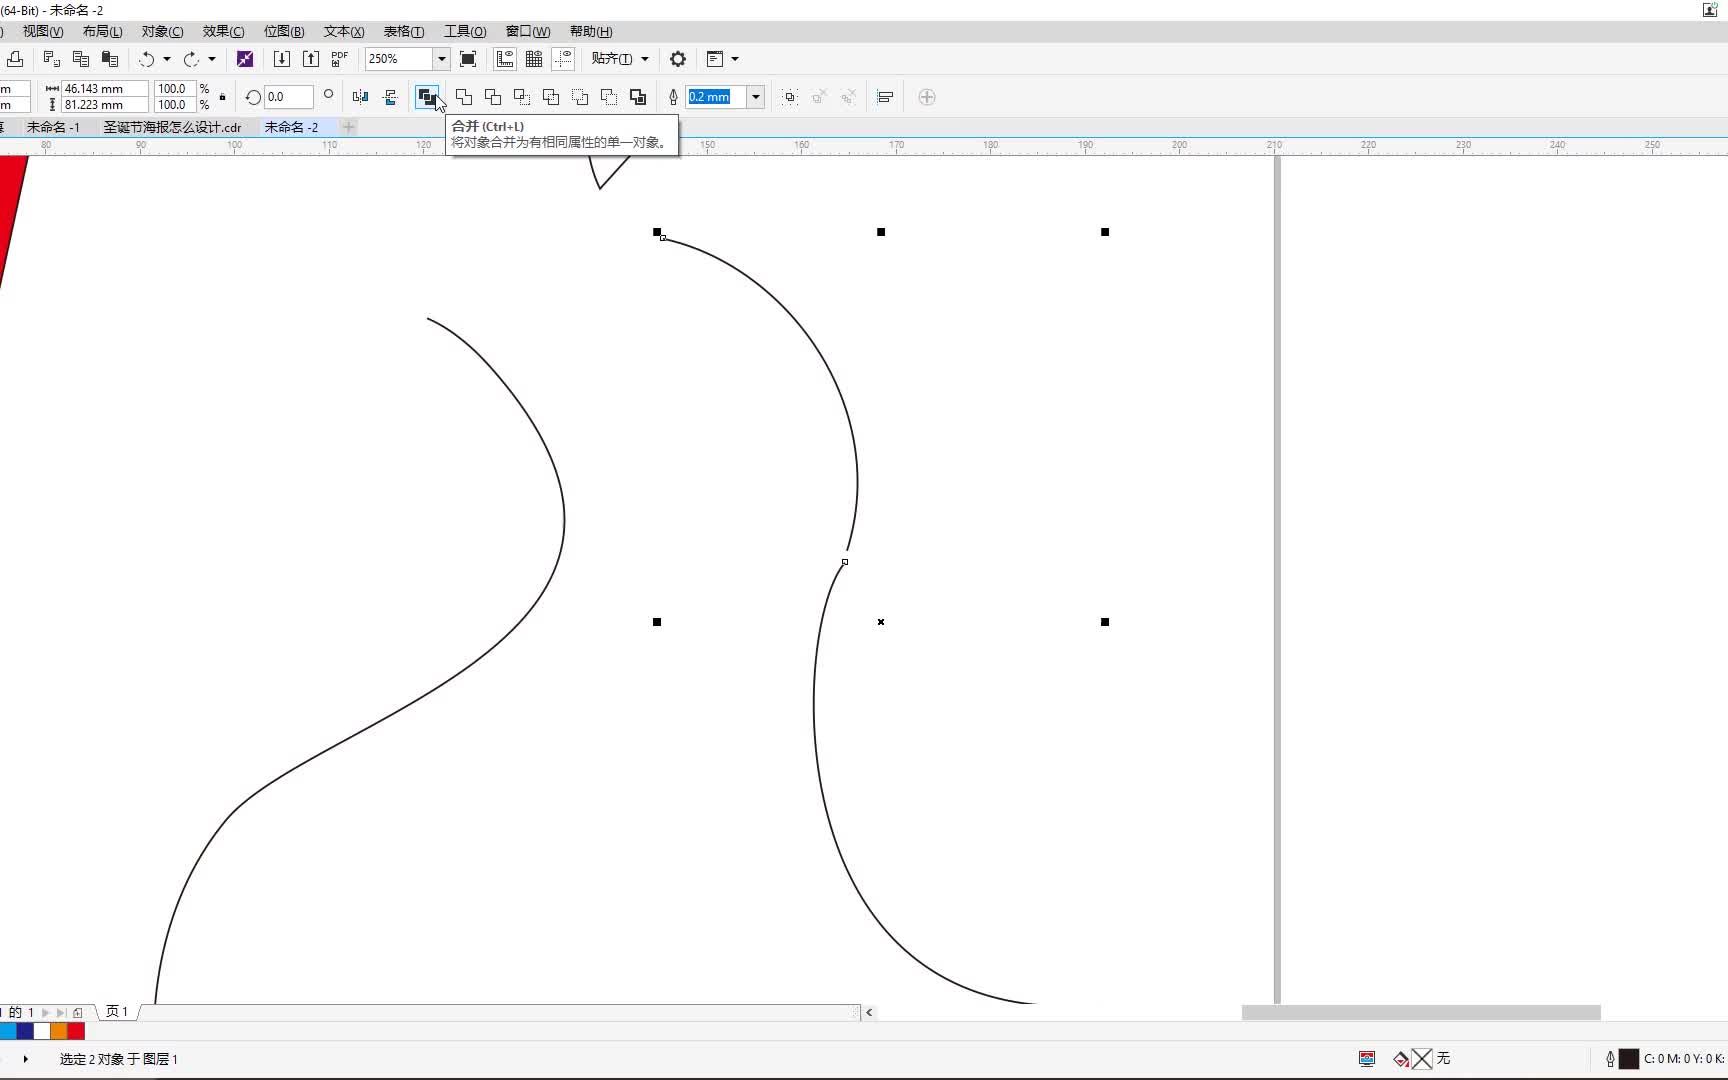Click the red swatch in document palette
The image size is (1728, 1080).
[x=77, y=1031]
